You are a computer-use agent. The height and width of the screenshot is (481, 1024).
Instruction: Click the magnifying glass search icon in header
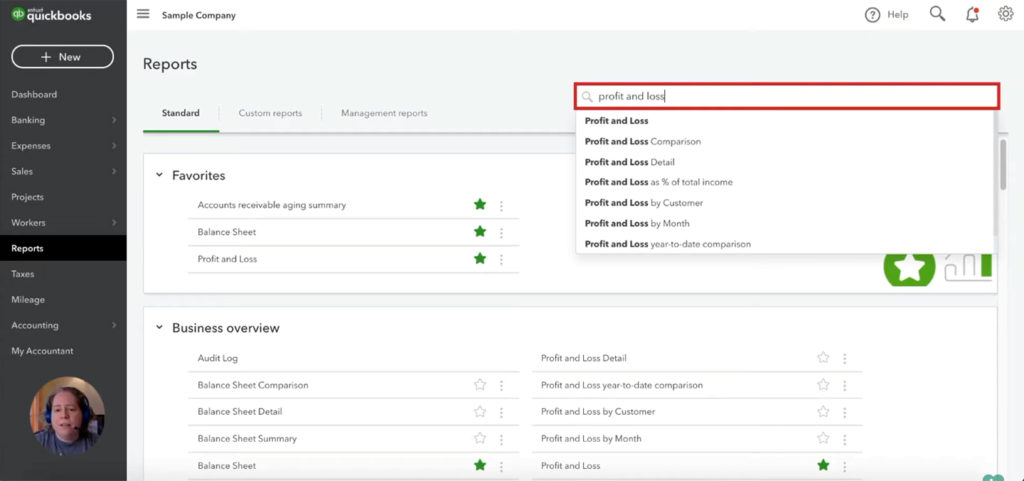pyautogui.click(x=937, y=14)
